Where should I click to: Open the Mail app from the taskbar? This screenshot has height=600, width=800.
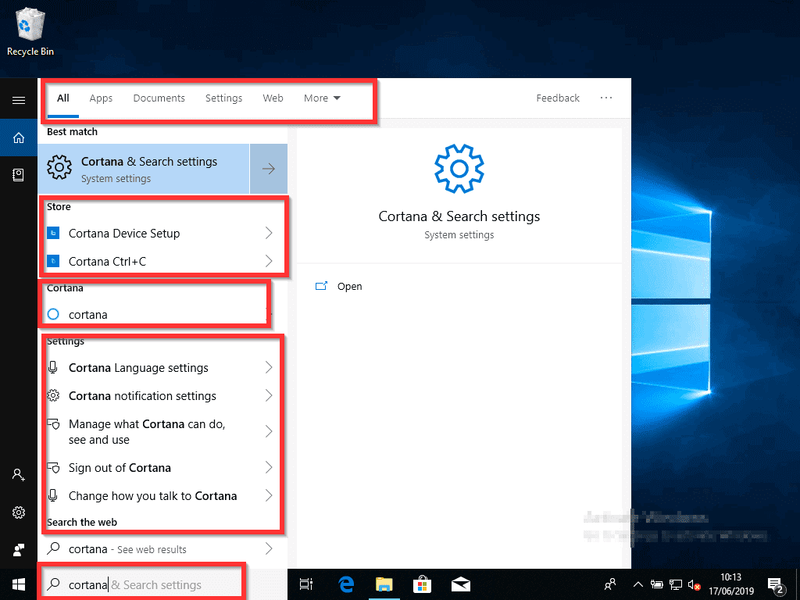(x=461, y=585)
